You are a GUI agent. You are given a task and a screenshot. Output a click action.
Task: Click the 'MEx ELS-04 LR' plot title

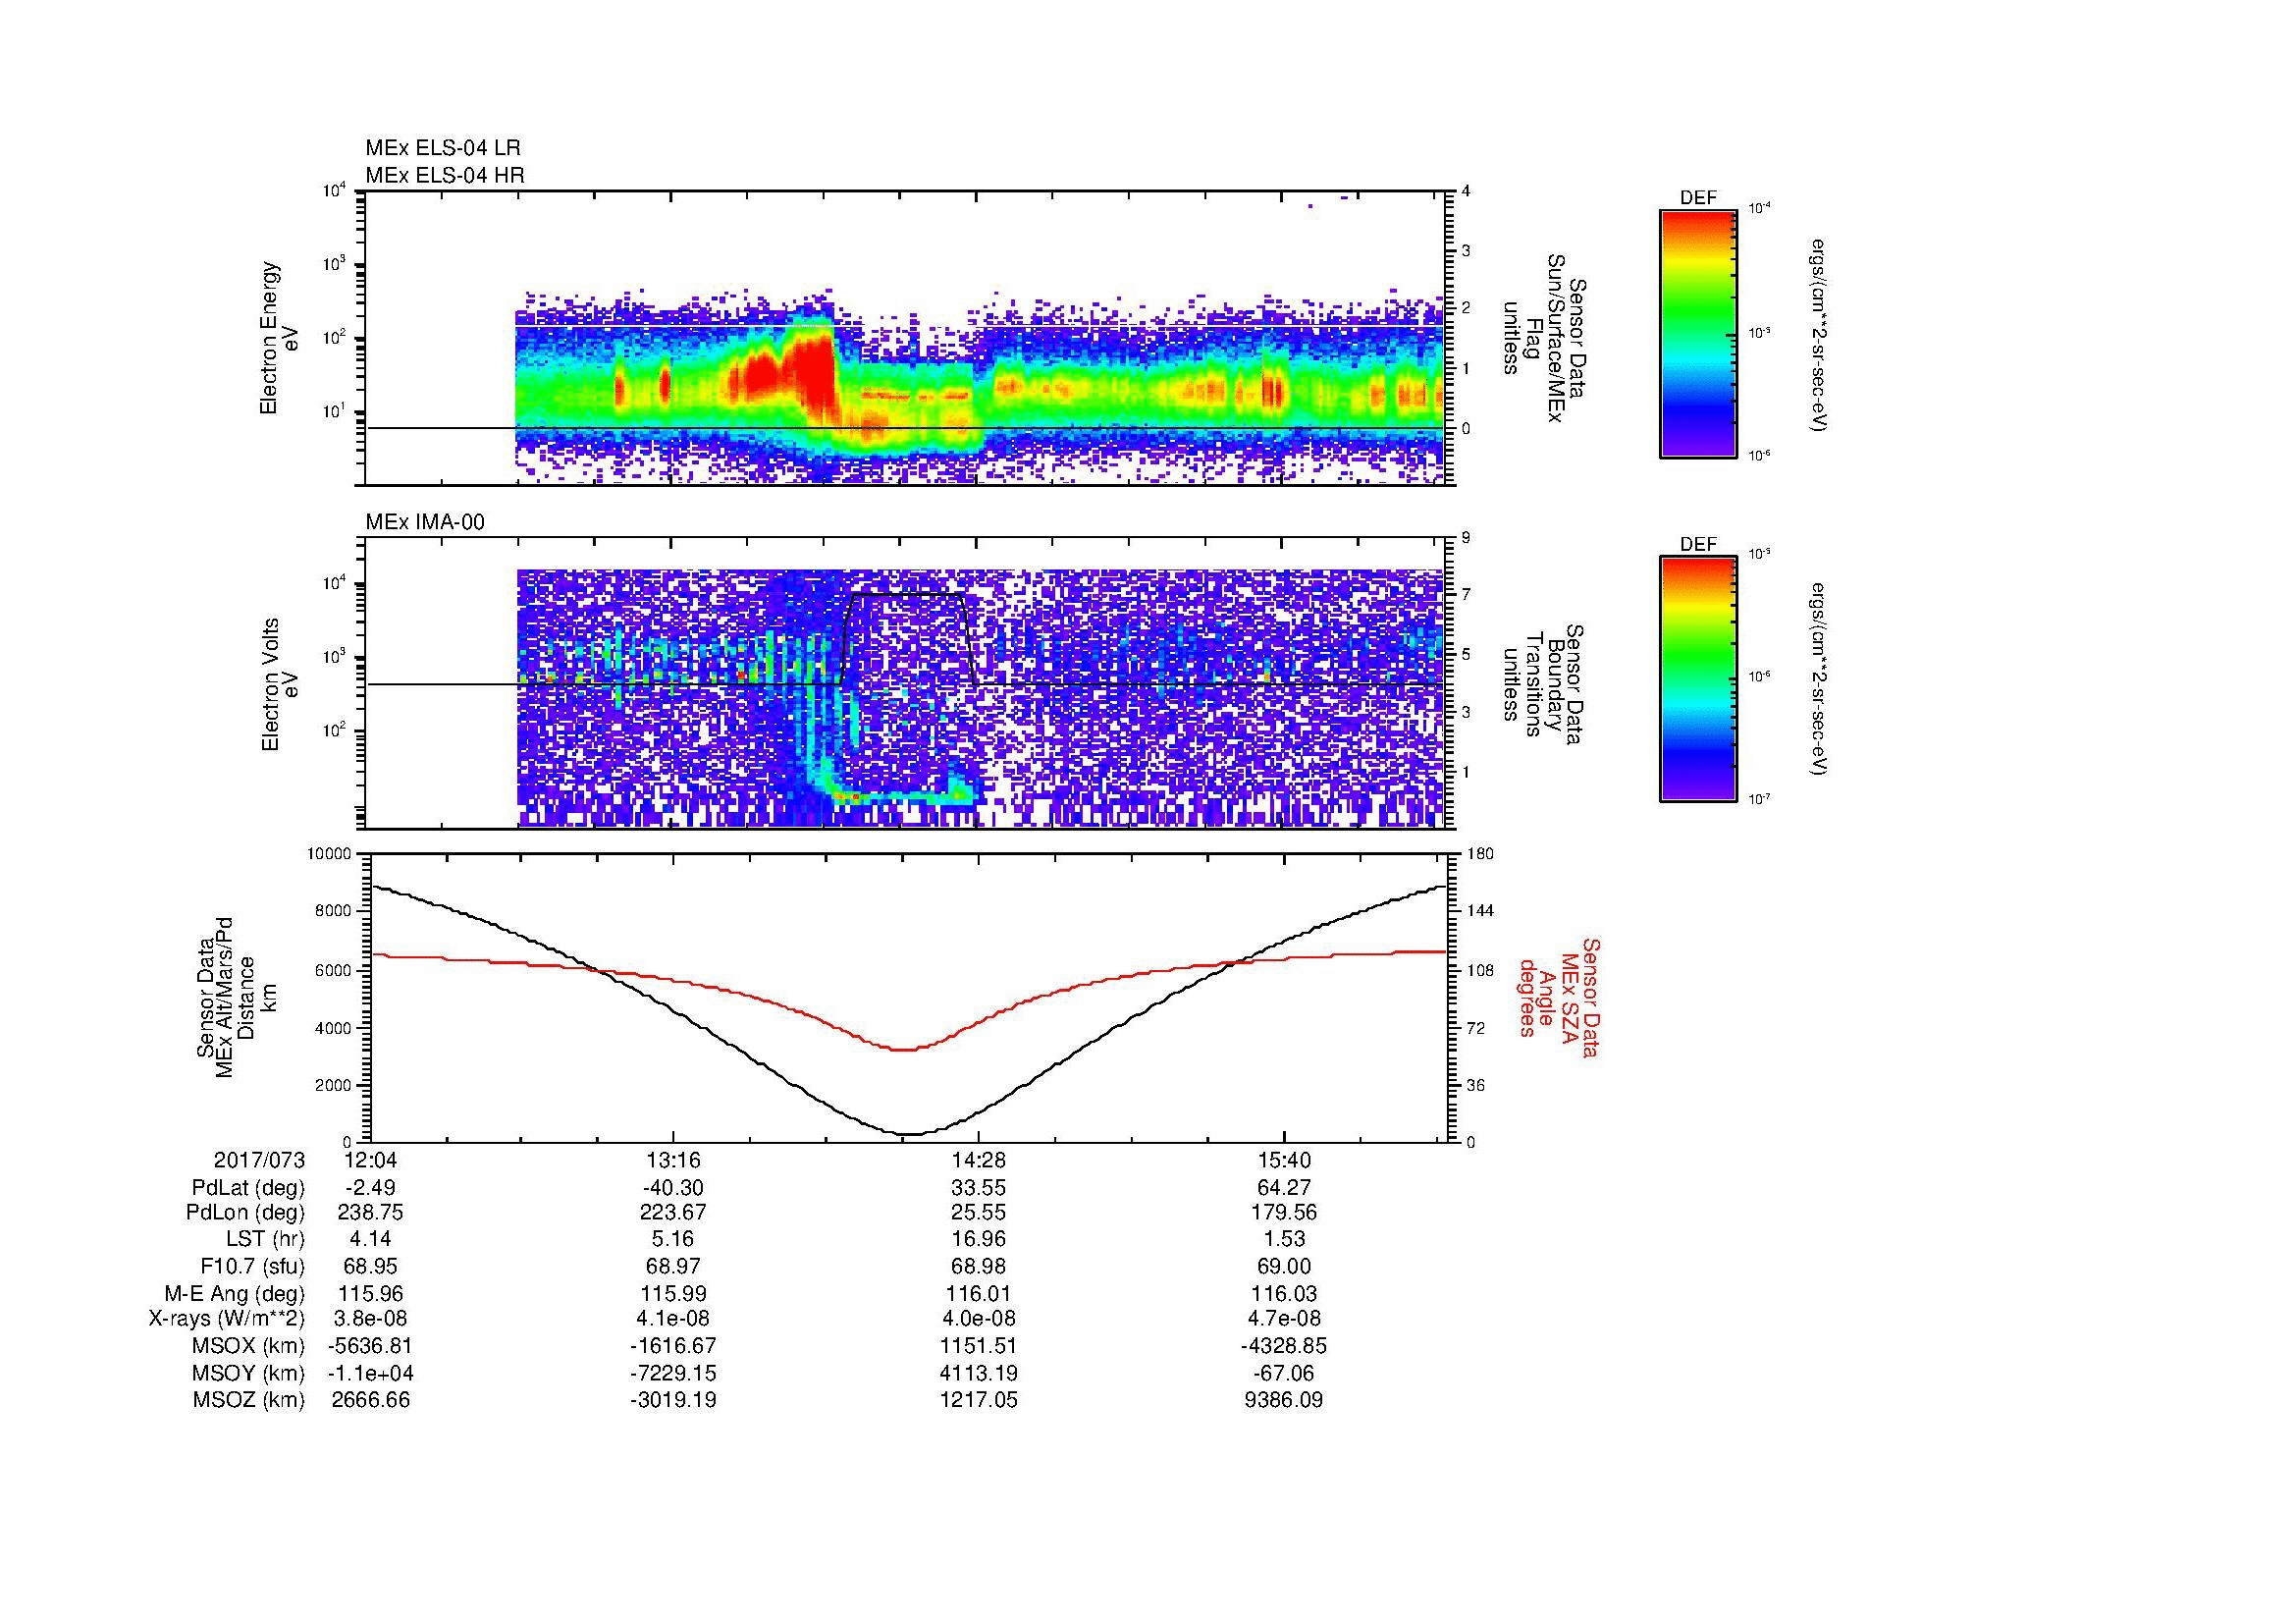(443, 148)
